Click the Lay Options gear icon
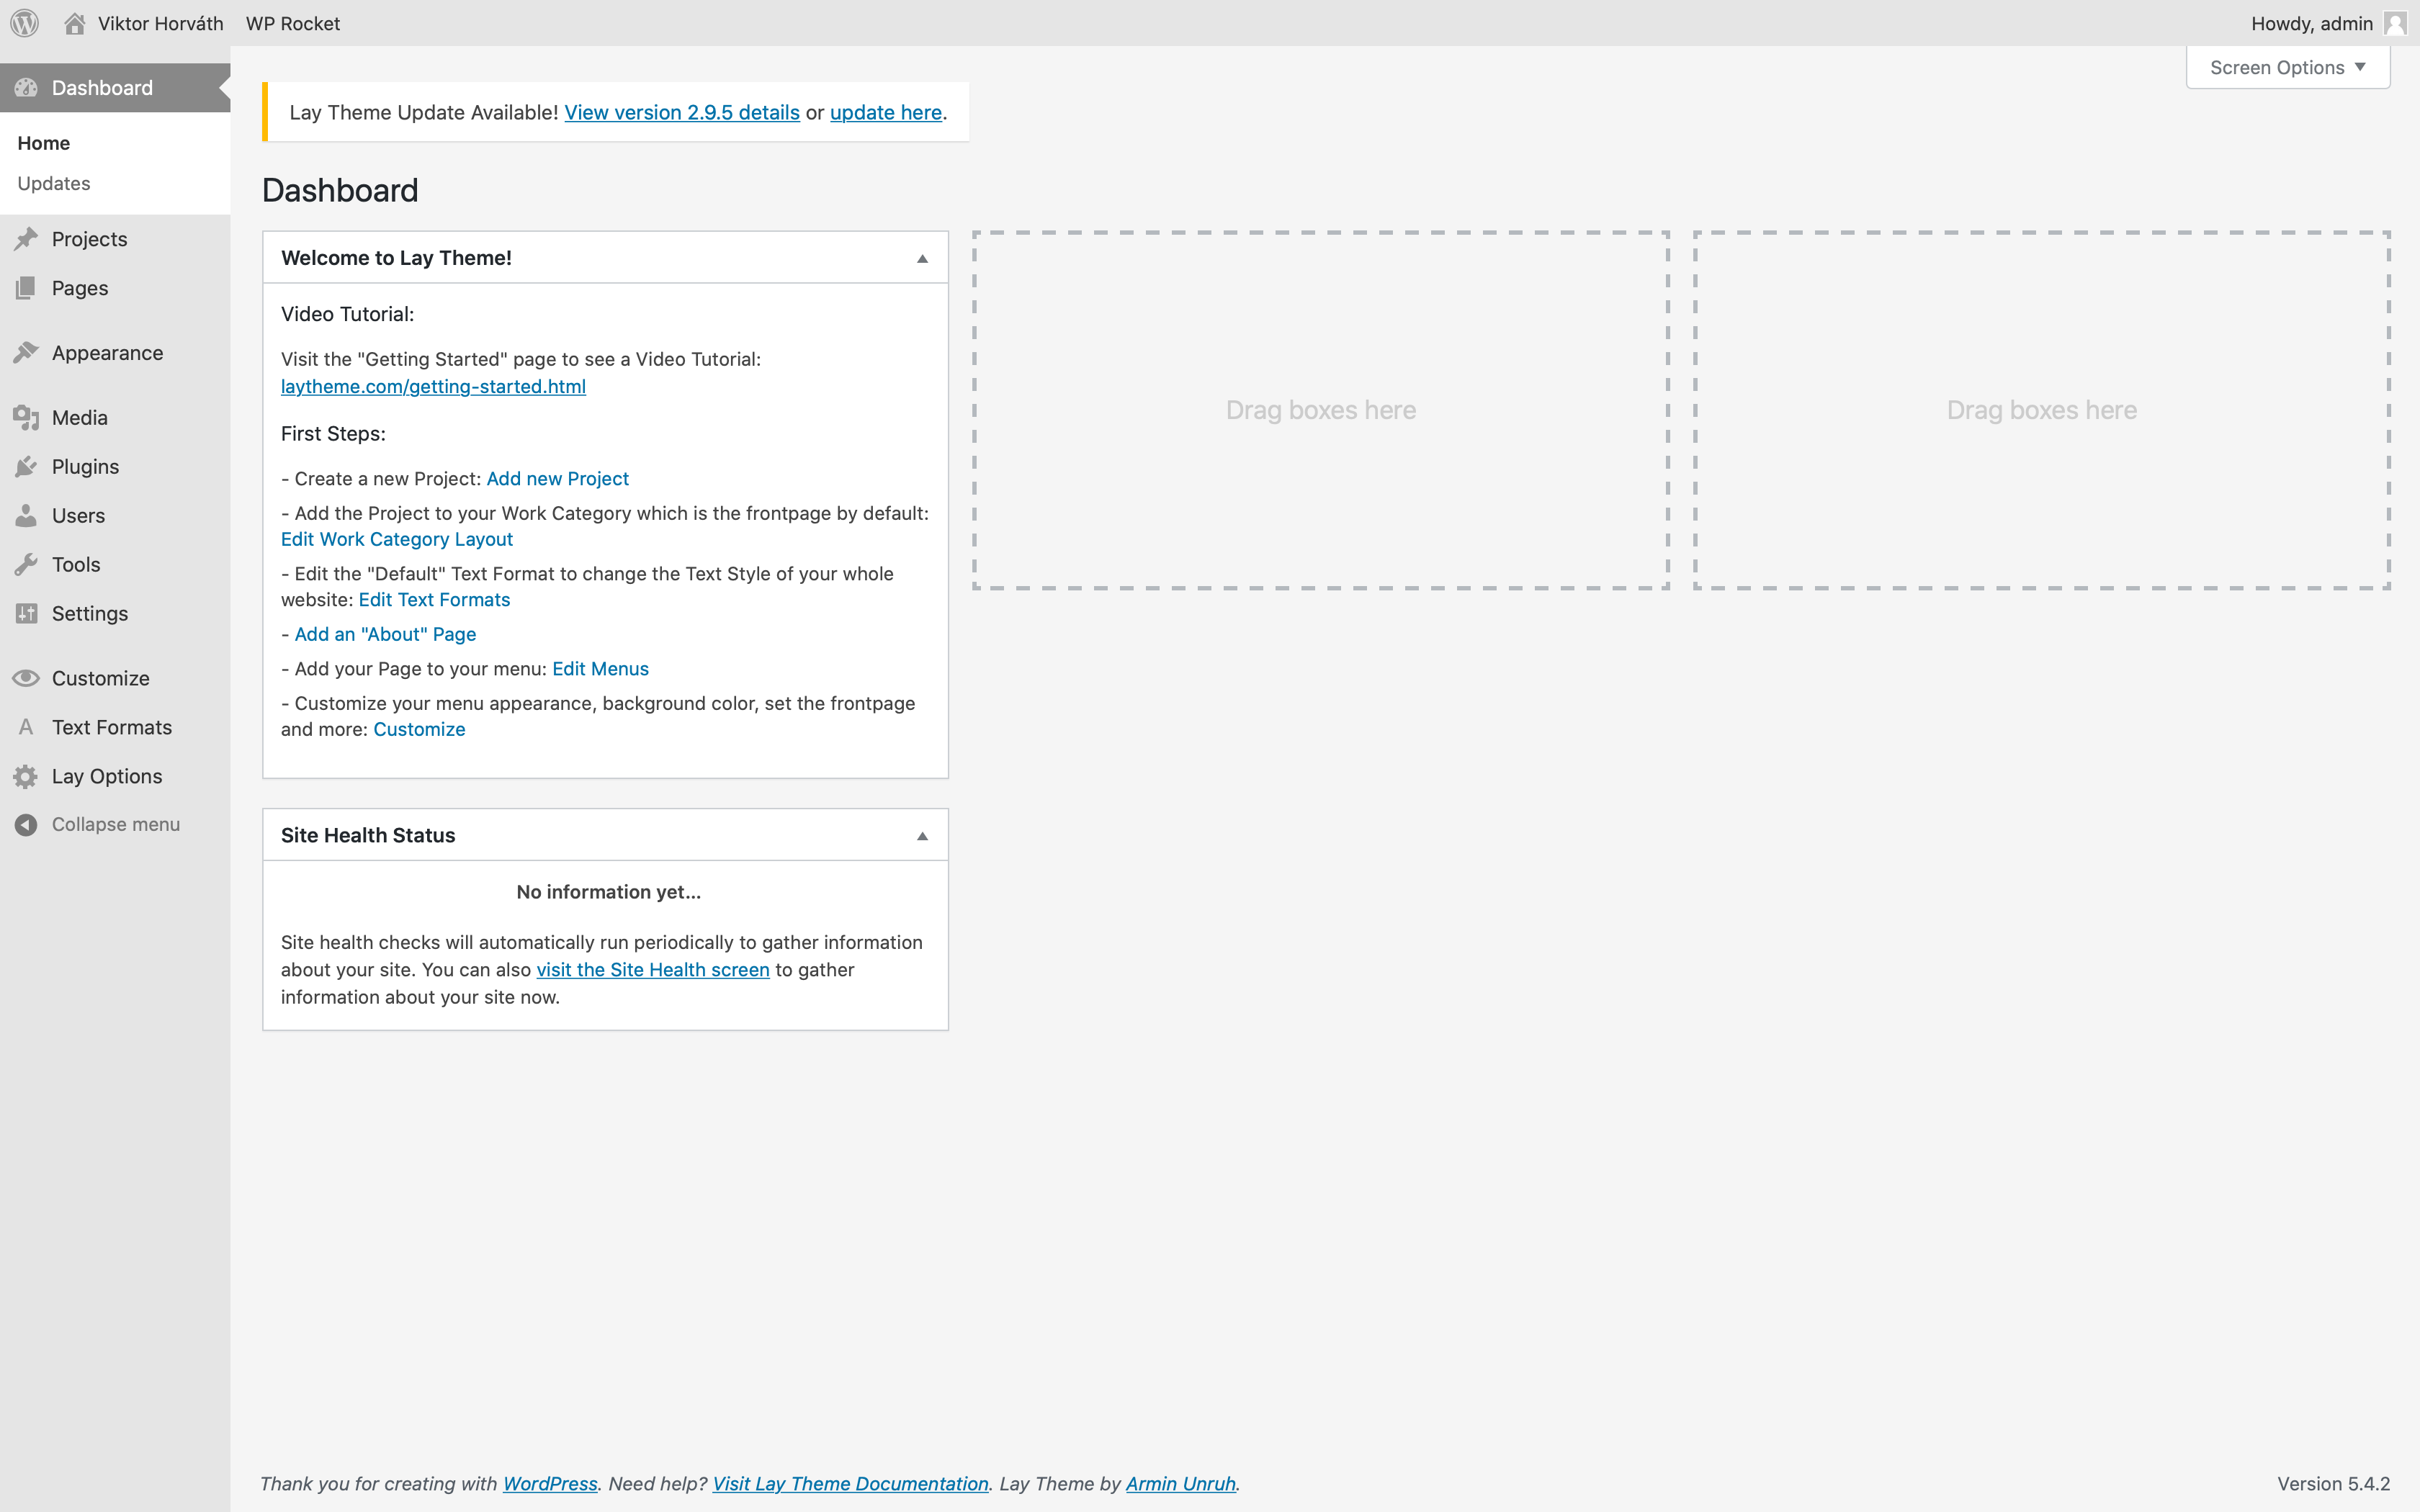 point(26,777)
